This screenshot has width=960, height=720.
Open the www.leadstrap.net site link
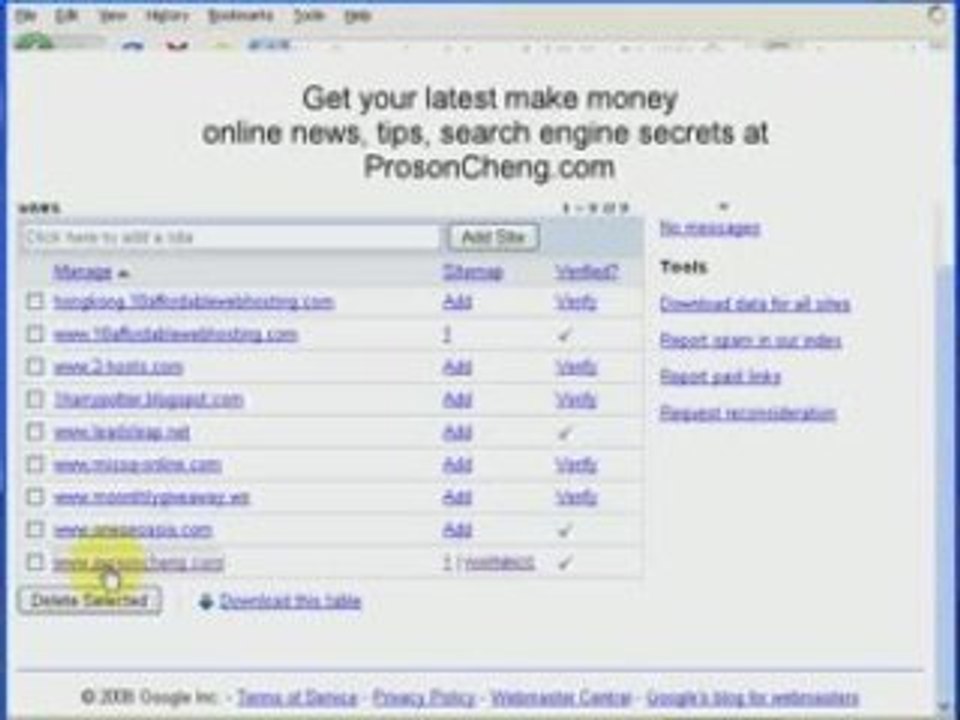click(122, 432)
